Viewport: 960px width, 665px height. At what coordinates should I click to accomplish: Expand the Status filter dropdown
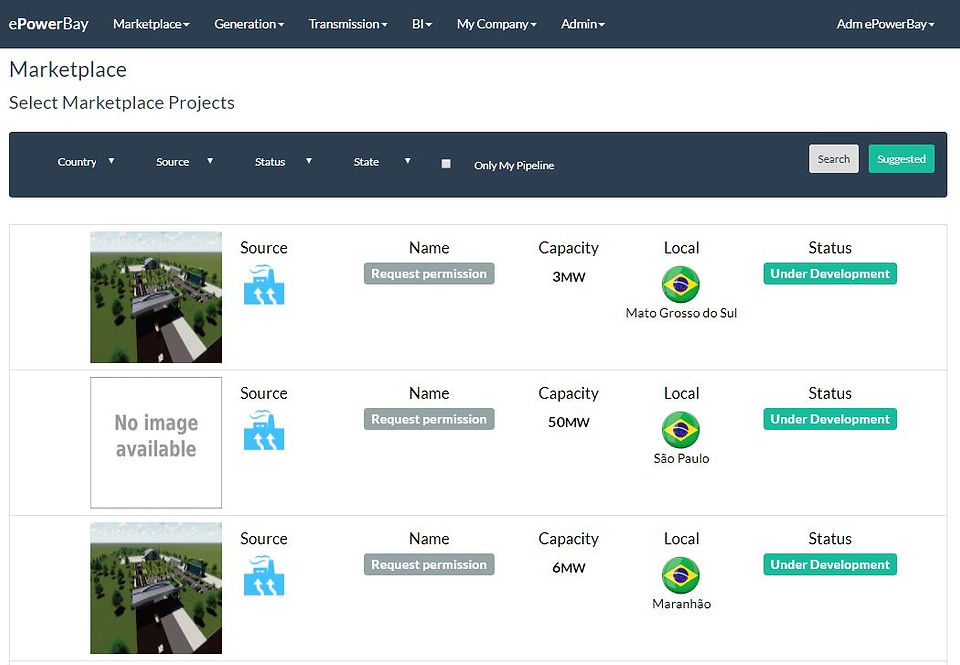[283, 162]
